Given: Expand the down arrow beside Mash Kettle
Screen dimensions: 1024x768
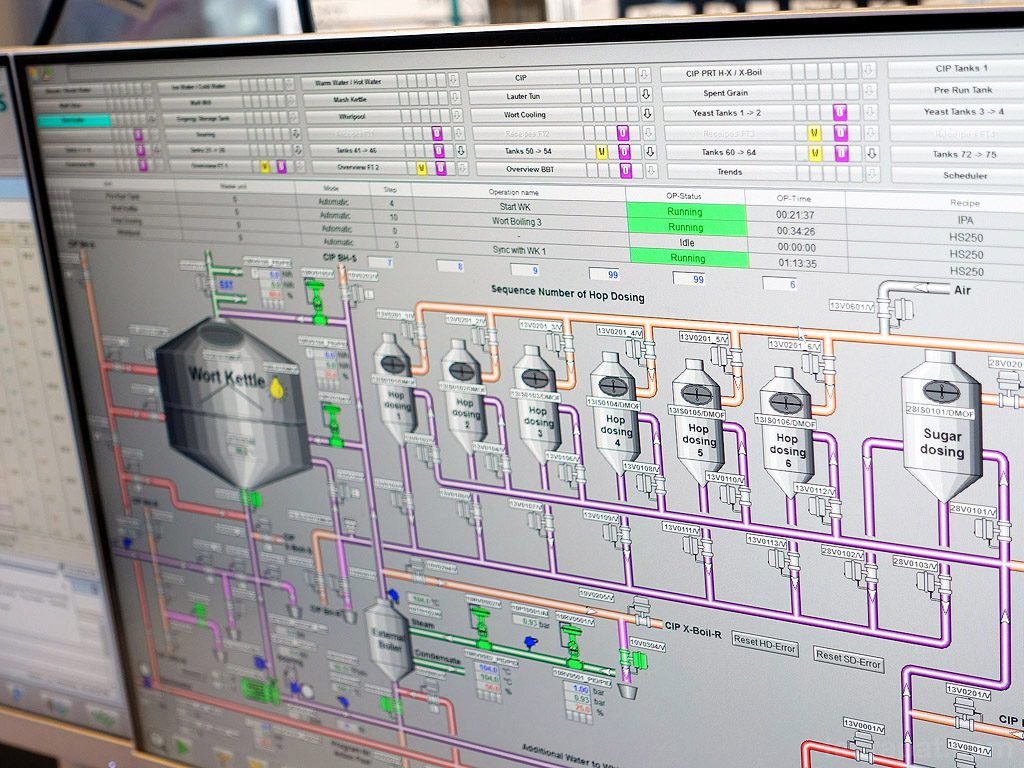Looking at the screenshot, I should click(455, 98).
